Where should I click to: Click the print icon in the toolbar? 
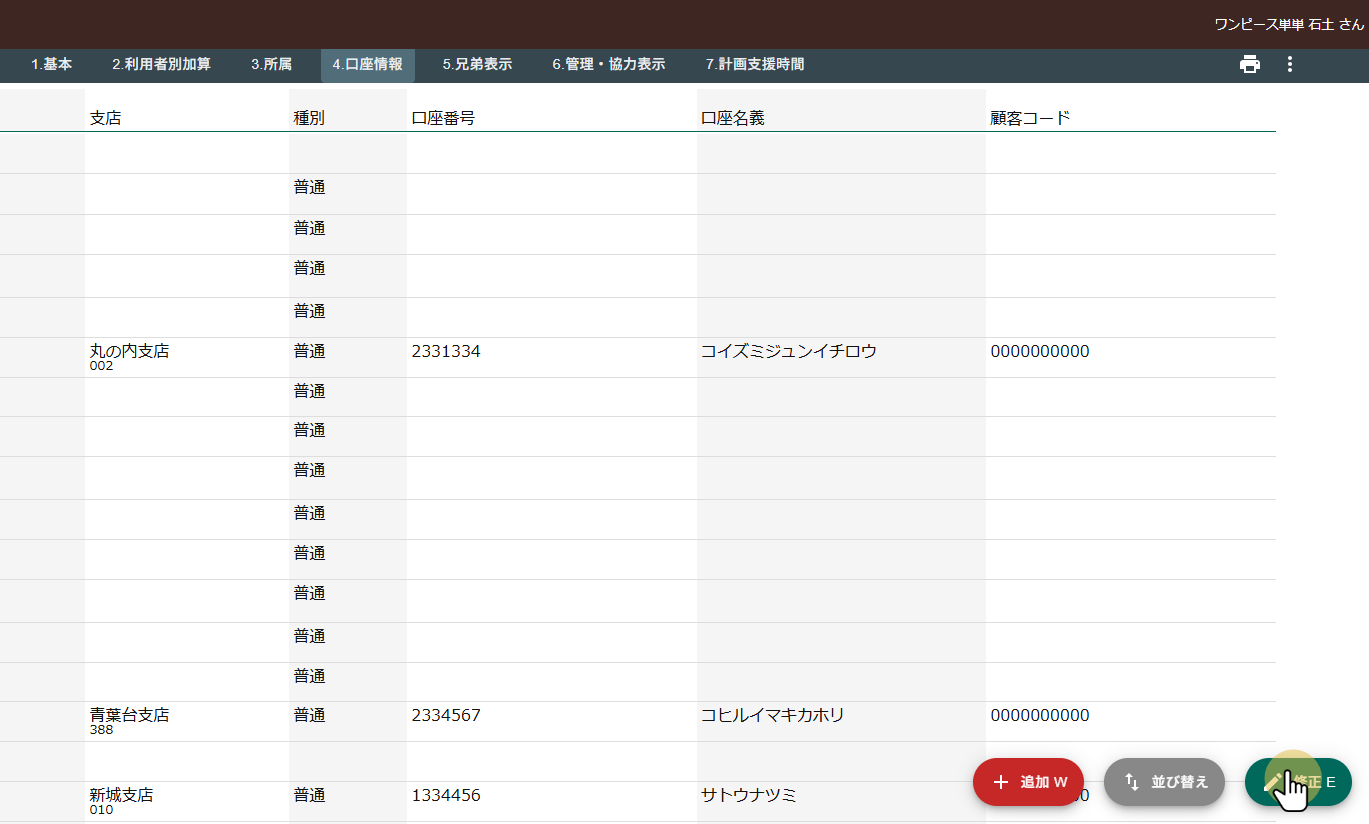(1249, 65)
